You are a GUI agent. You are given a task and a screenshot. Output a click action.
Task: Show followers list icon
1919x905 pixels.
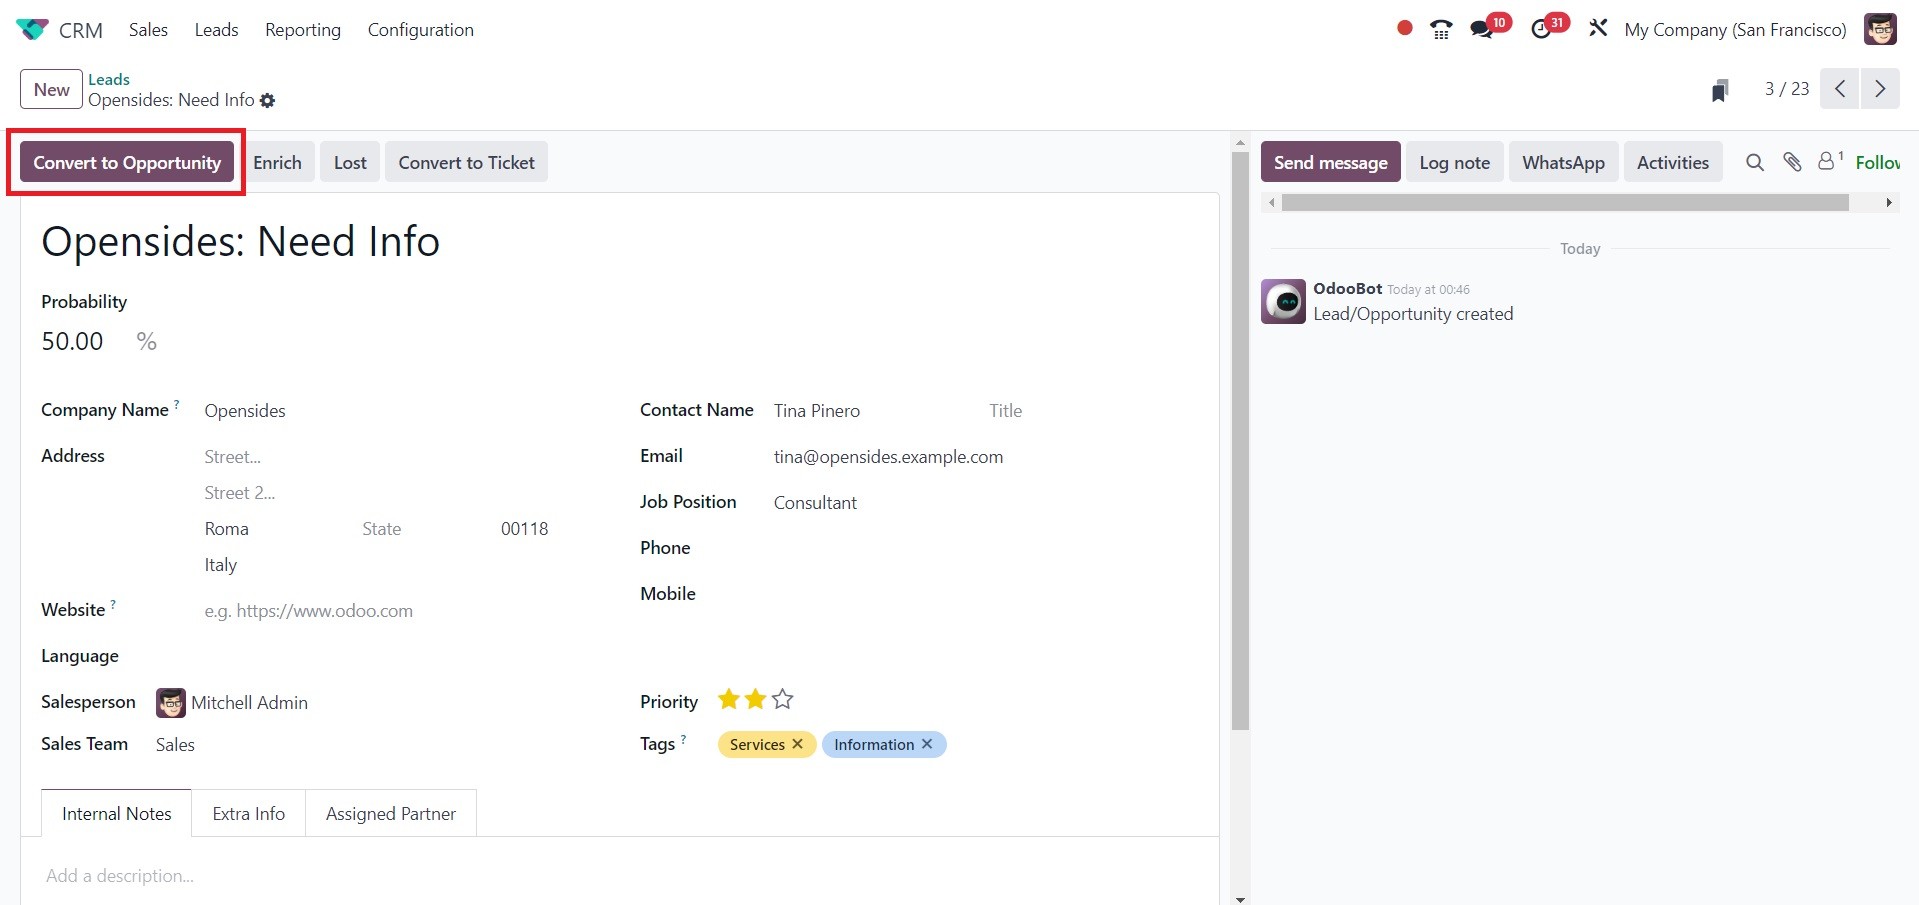click(x=1830, y=161)
